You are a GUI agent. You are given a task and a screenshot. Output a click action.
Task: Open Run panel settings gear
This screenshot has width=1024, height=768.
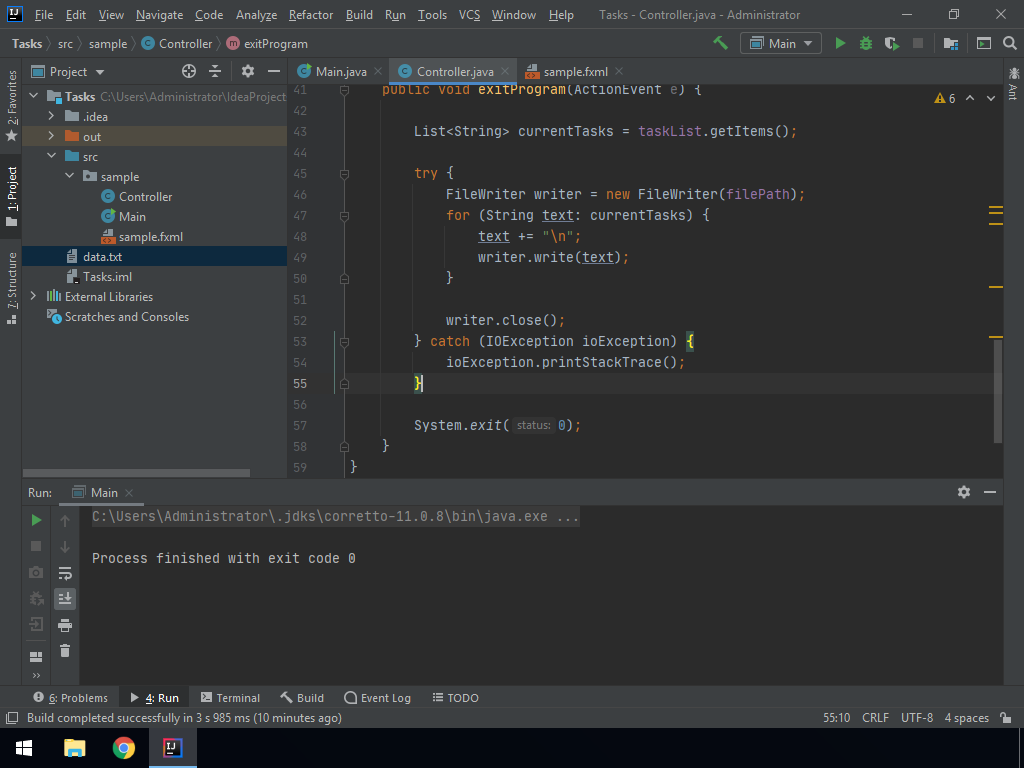coord(964,492)
